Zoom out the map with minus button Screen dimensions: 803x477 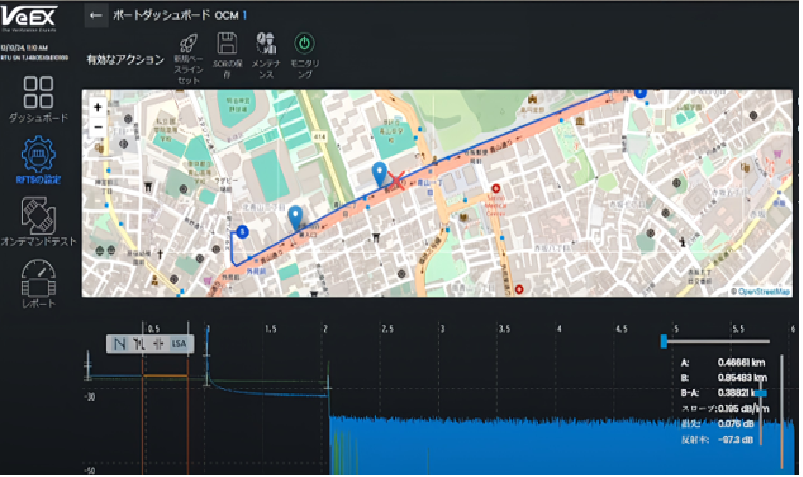[98, 127]
